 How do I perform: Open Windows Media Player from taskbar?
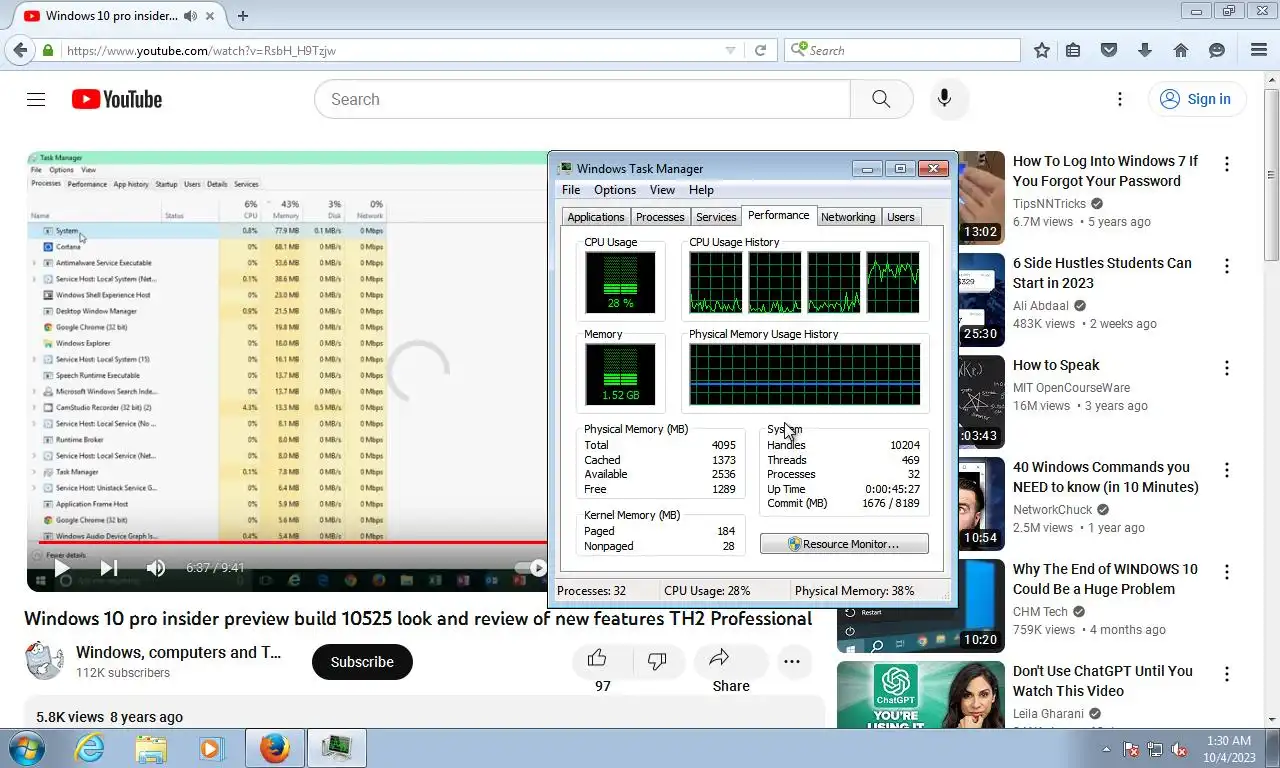[x=211, y=748]
